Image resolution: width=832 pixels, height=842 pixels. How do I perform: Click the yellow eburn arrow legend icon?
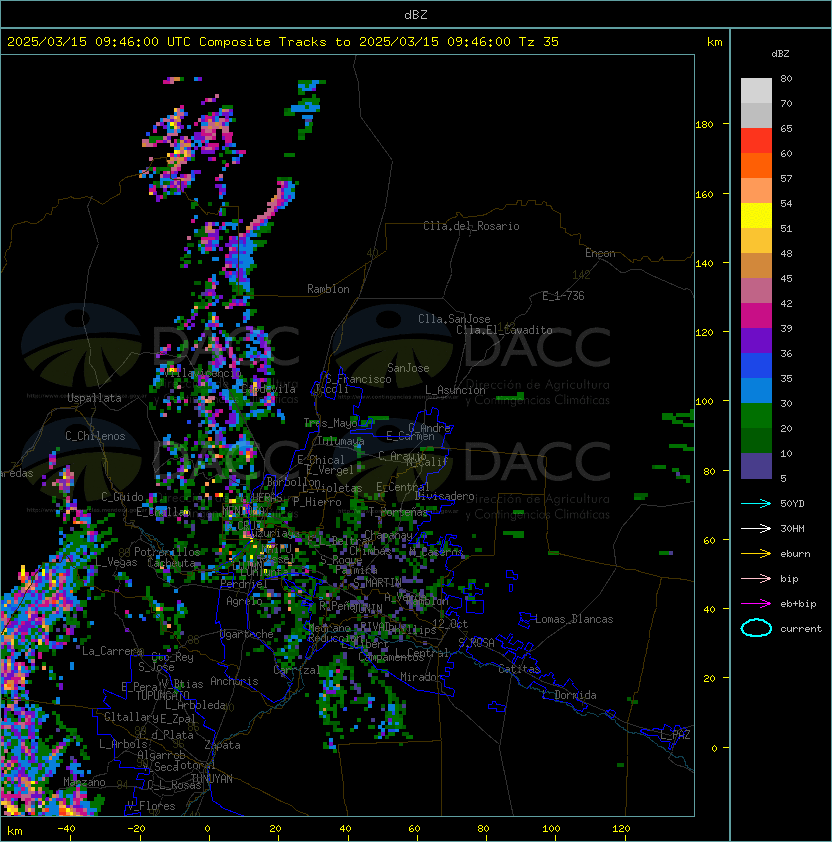point(756,554)
